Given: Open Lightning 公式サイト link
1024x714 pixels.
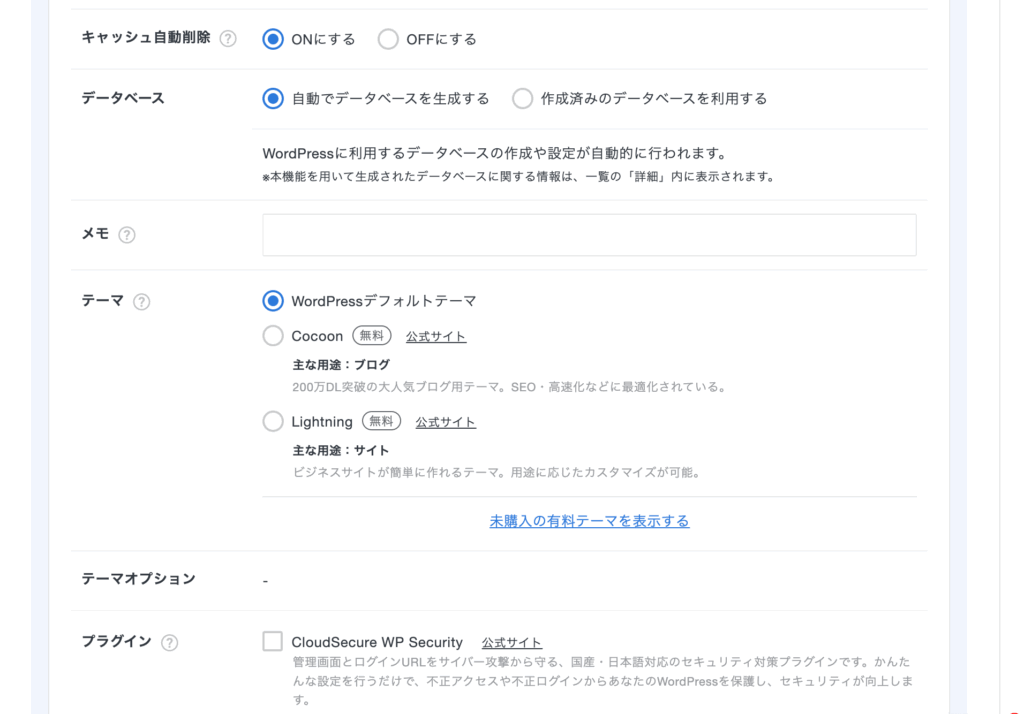Looking at the screenshot, I should coord(446,422).
